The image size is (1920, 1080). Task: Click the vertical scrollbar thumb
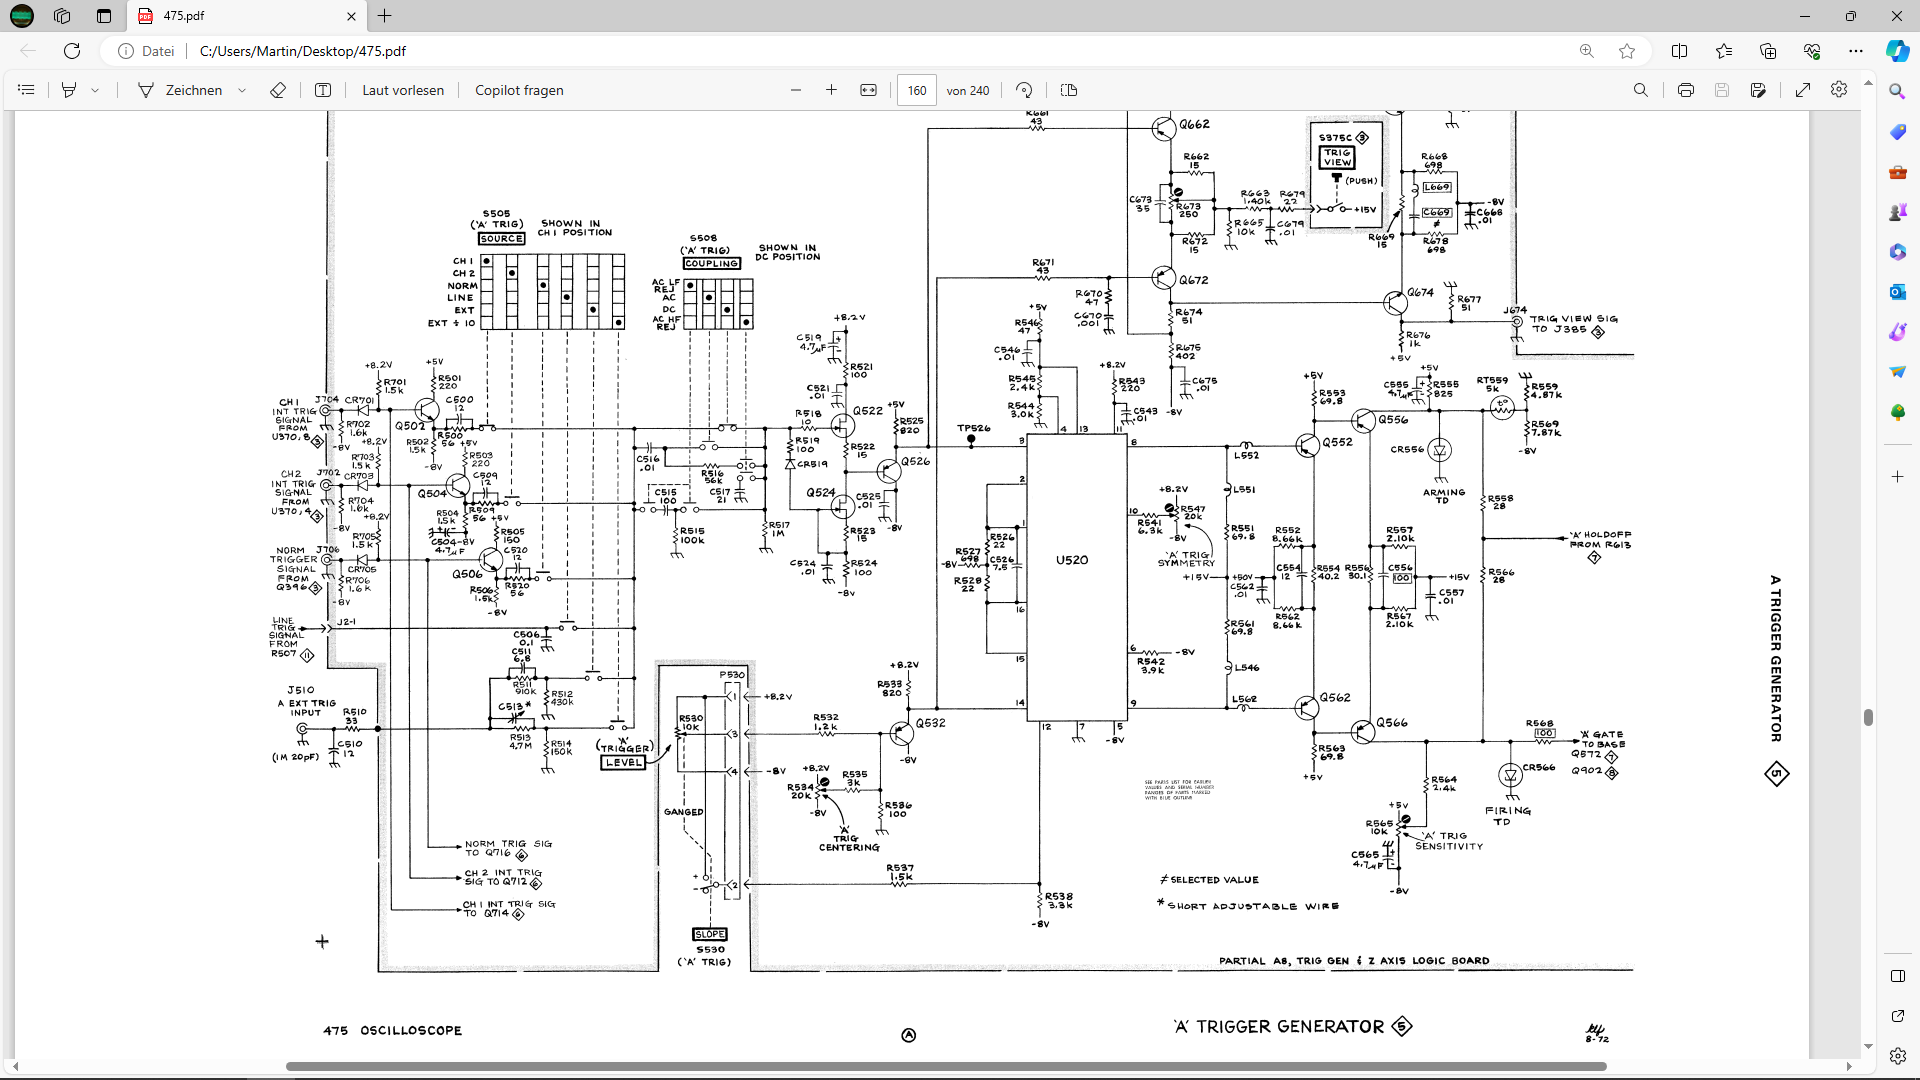pyautogui.click(x=1868, y=717)
